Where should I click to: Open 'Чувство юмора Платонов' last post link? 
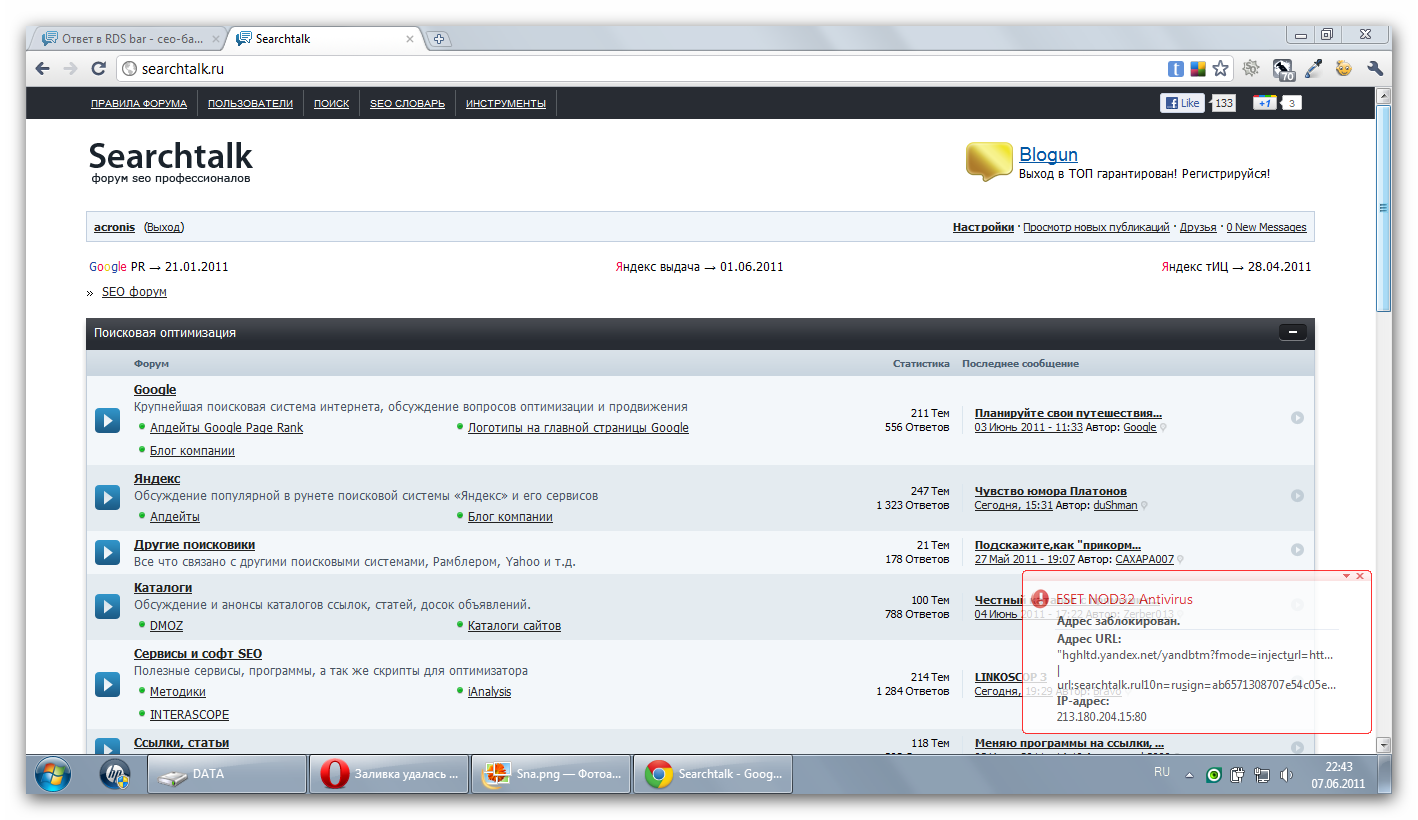1051,491
